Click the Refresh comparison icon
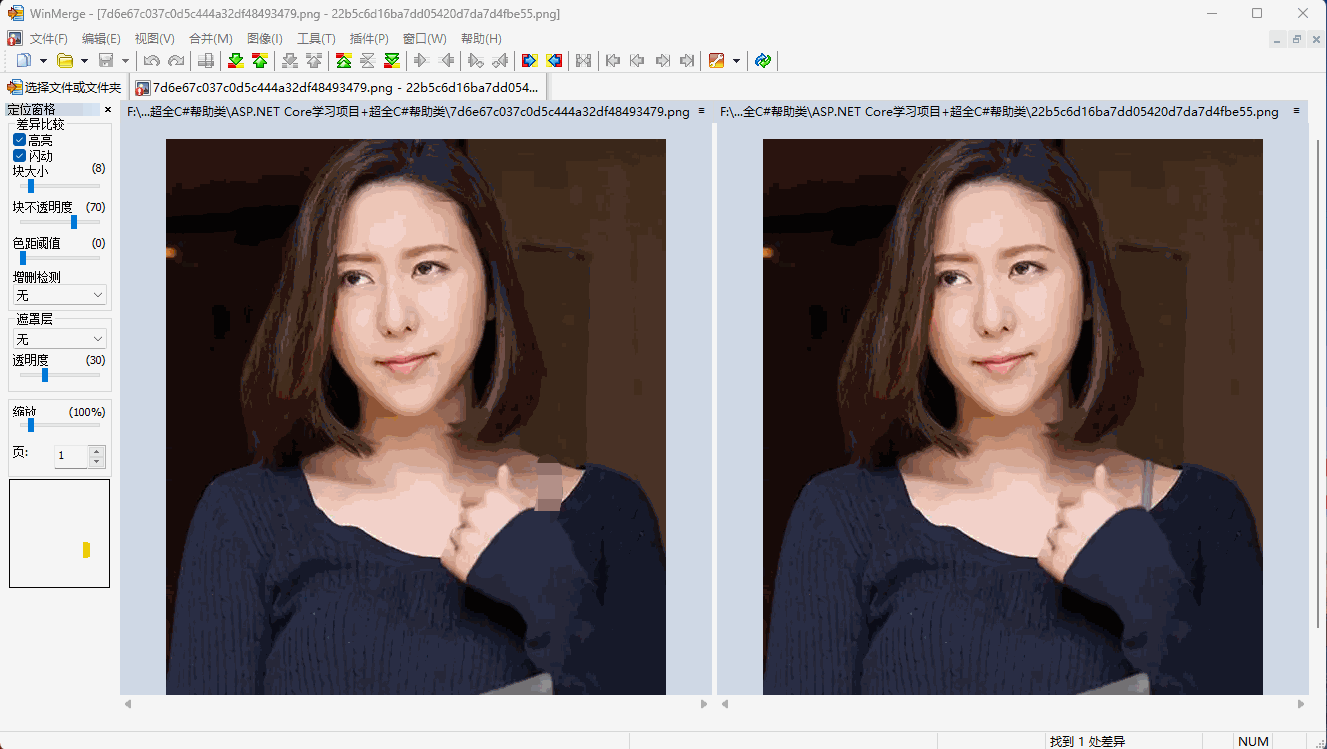Viewport: 1327px width, 749px height. [x=763, y=61]
